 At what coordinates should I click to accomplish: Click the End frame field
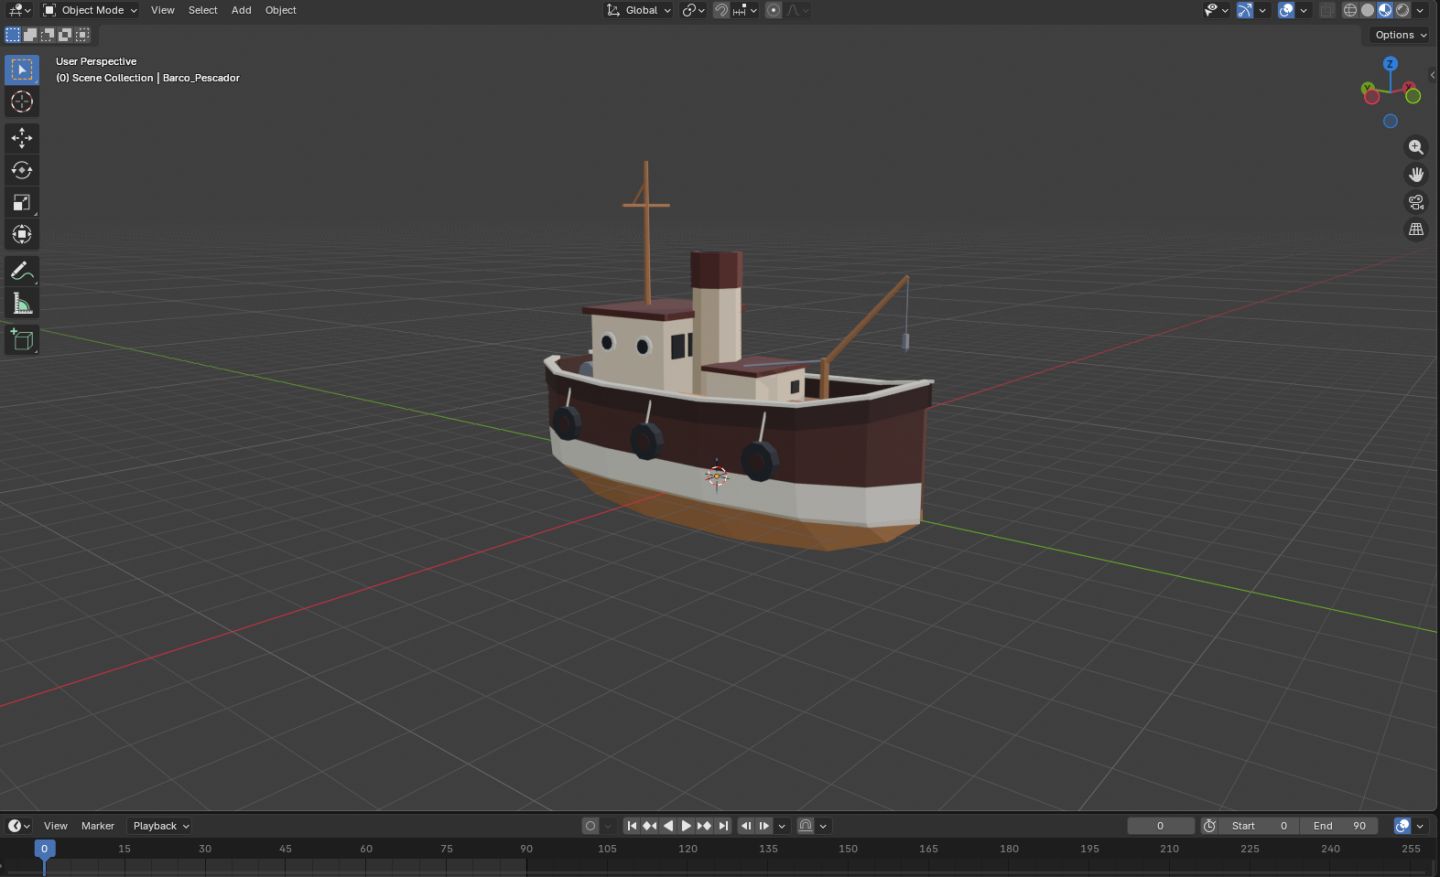click(1340, 826)
